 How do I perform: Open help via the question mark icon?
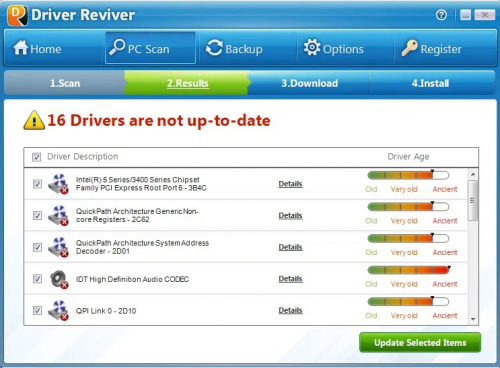[441, 15]
